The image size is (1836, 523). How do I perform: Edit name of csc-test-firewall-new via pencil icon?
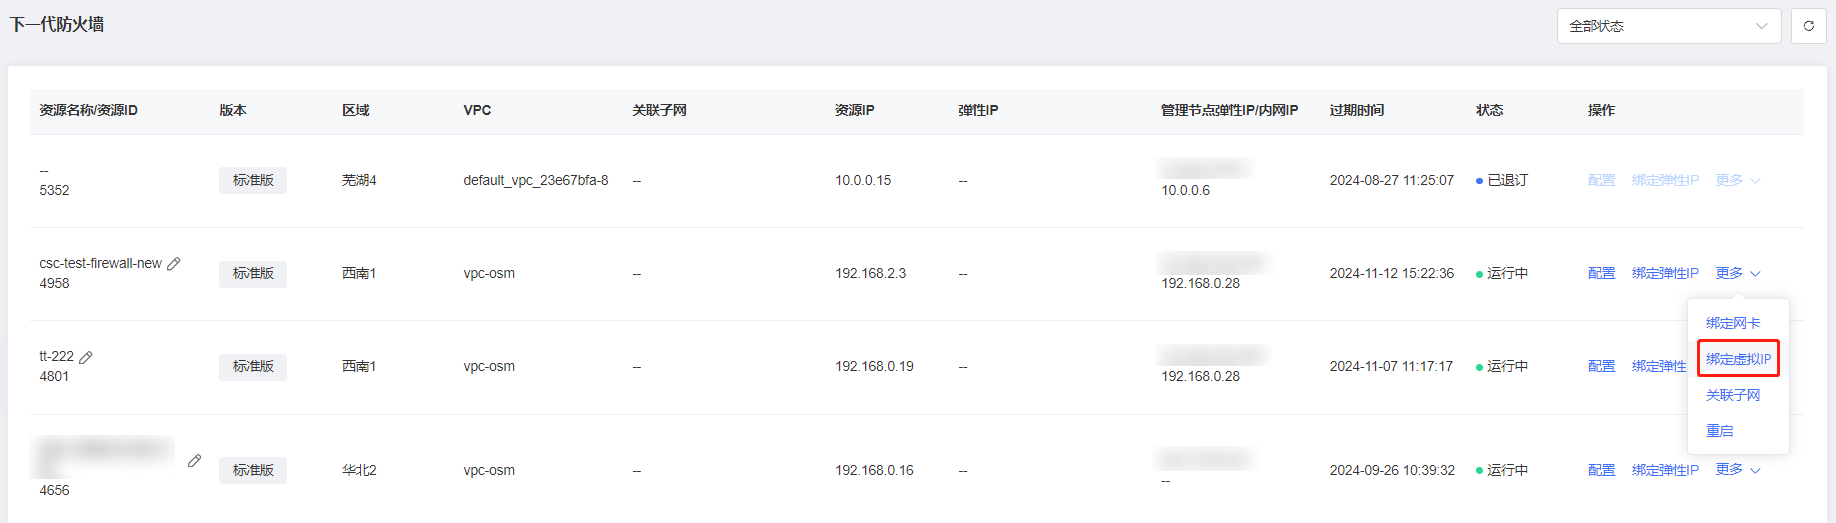pos(174,264)
